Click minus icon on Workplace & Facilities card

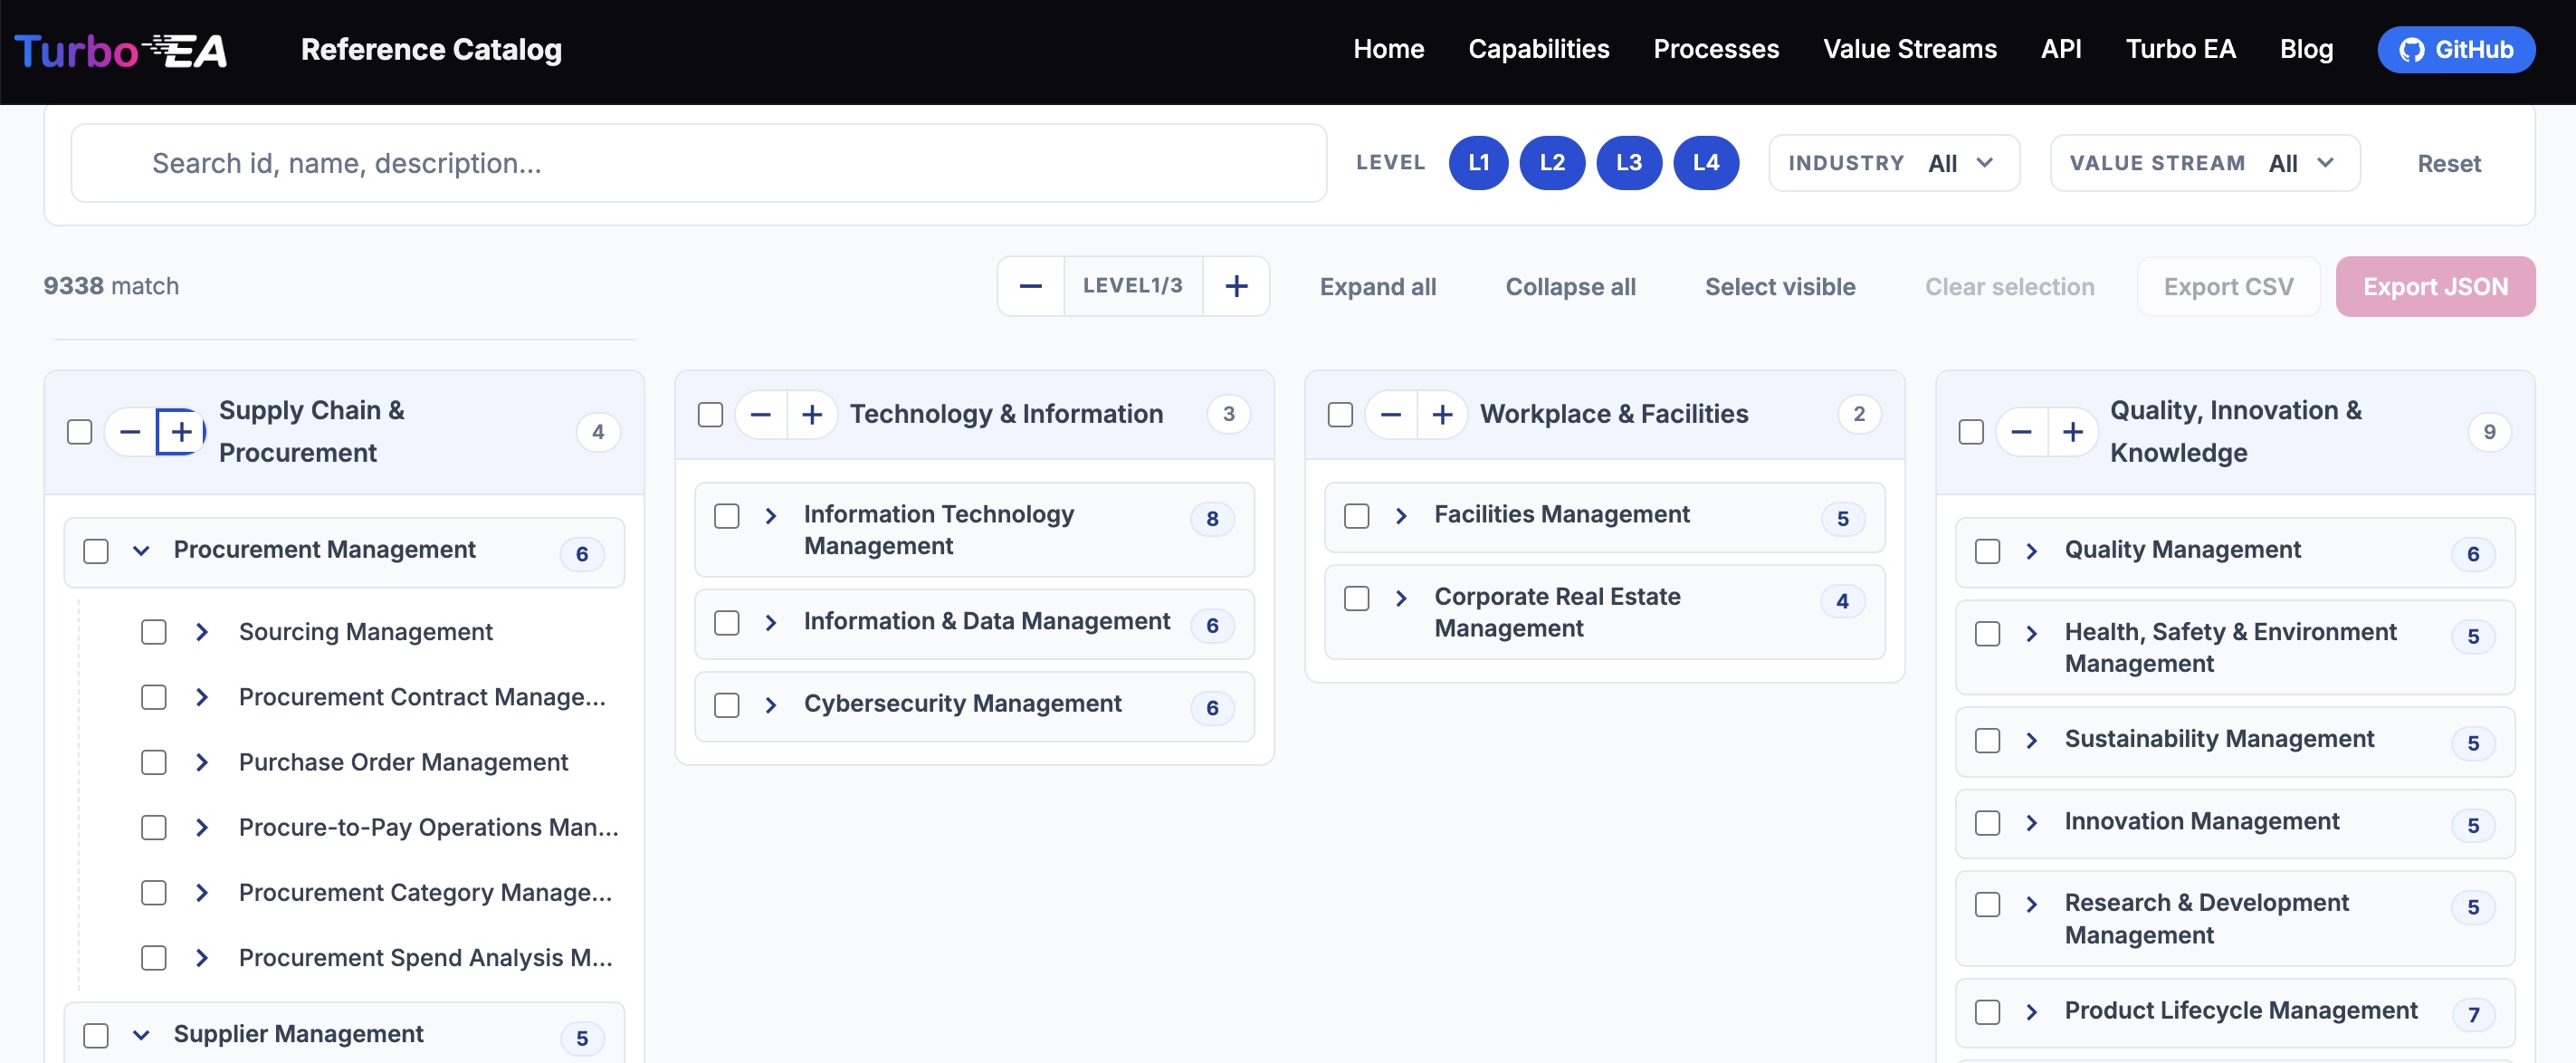[x=1391, y=414]
